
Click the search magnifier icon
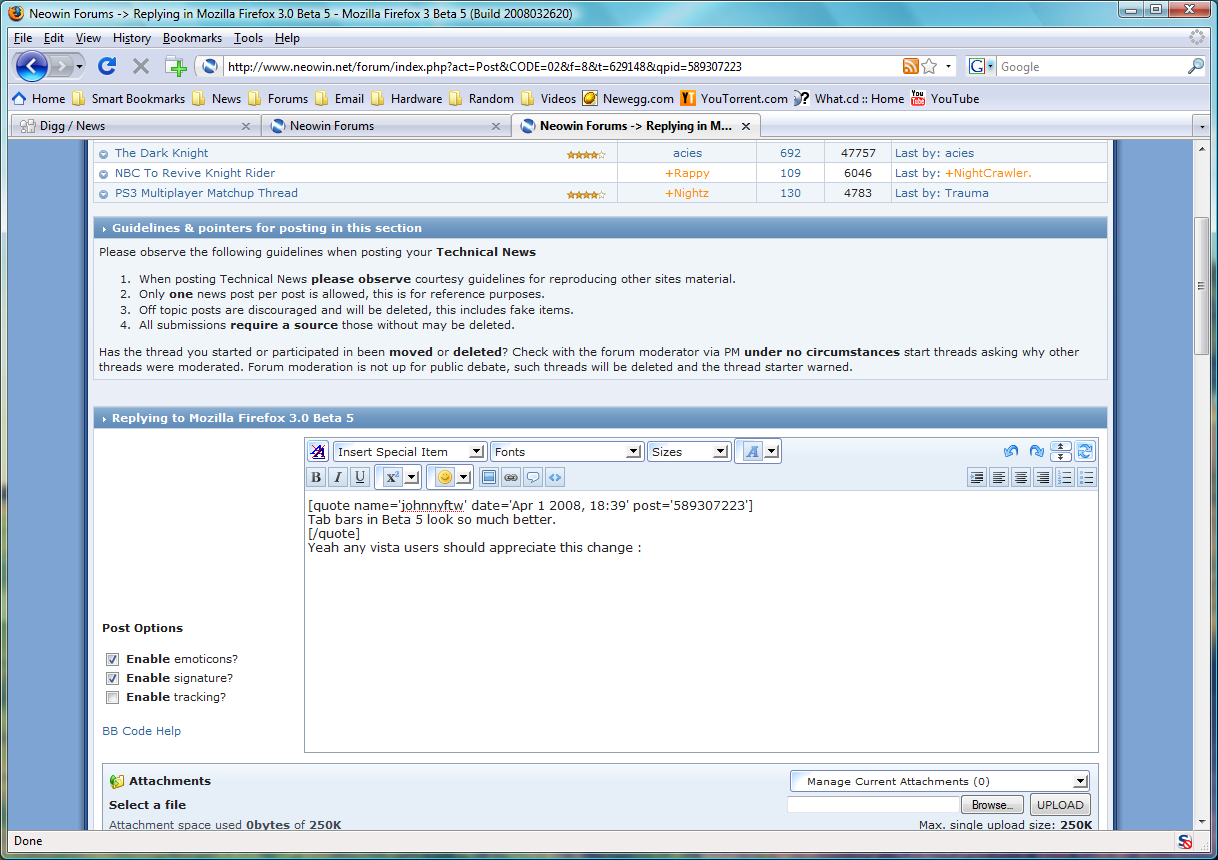pyautogui.click(x=1195, y=67)
